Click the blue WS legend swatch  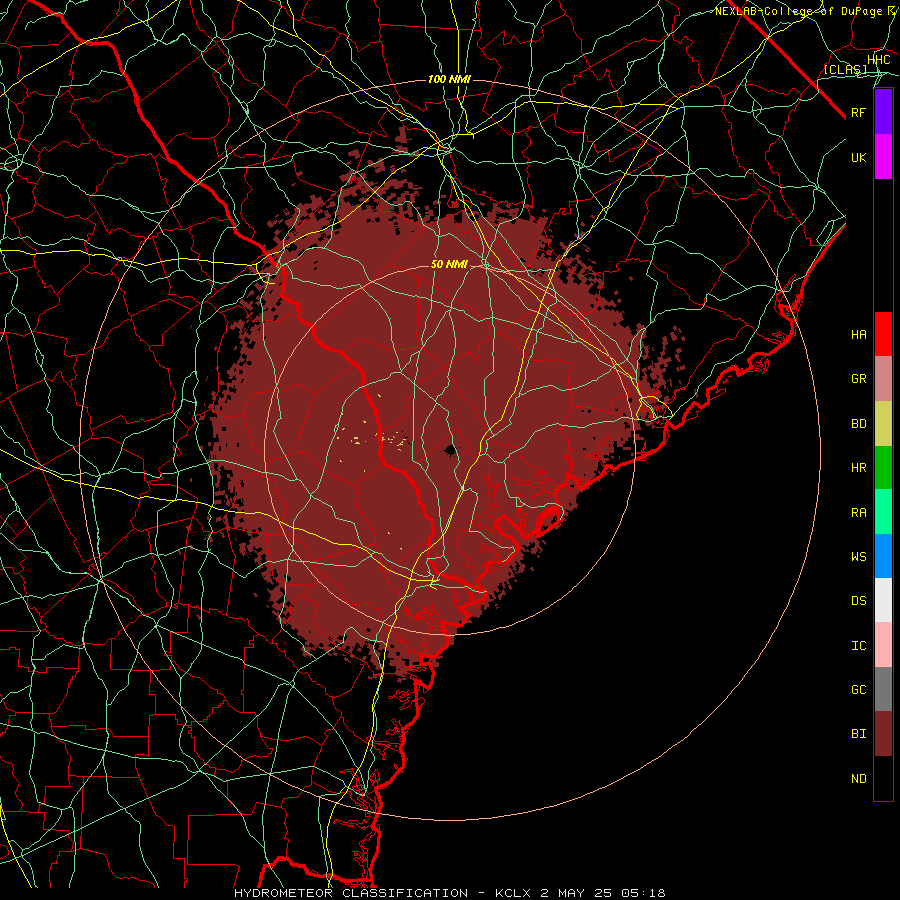883,556
